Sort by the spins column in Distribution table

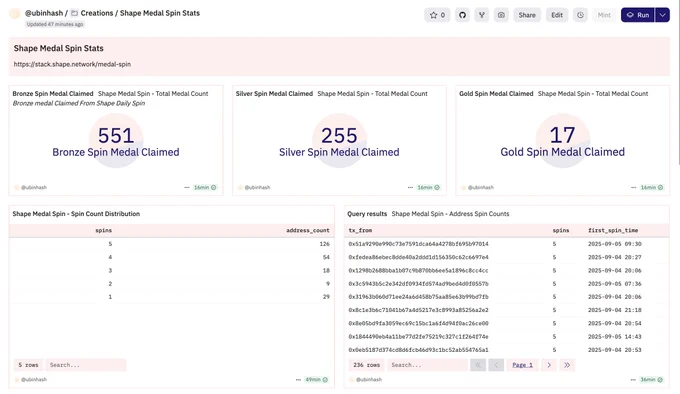tap(104, 231)
